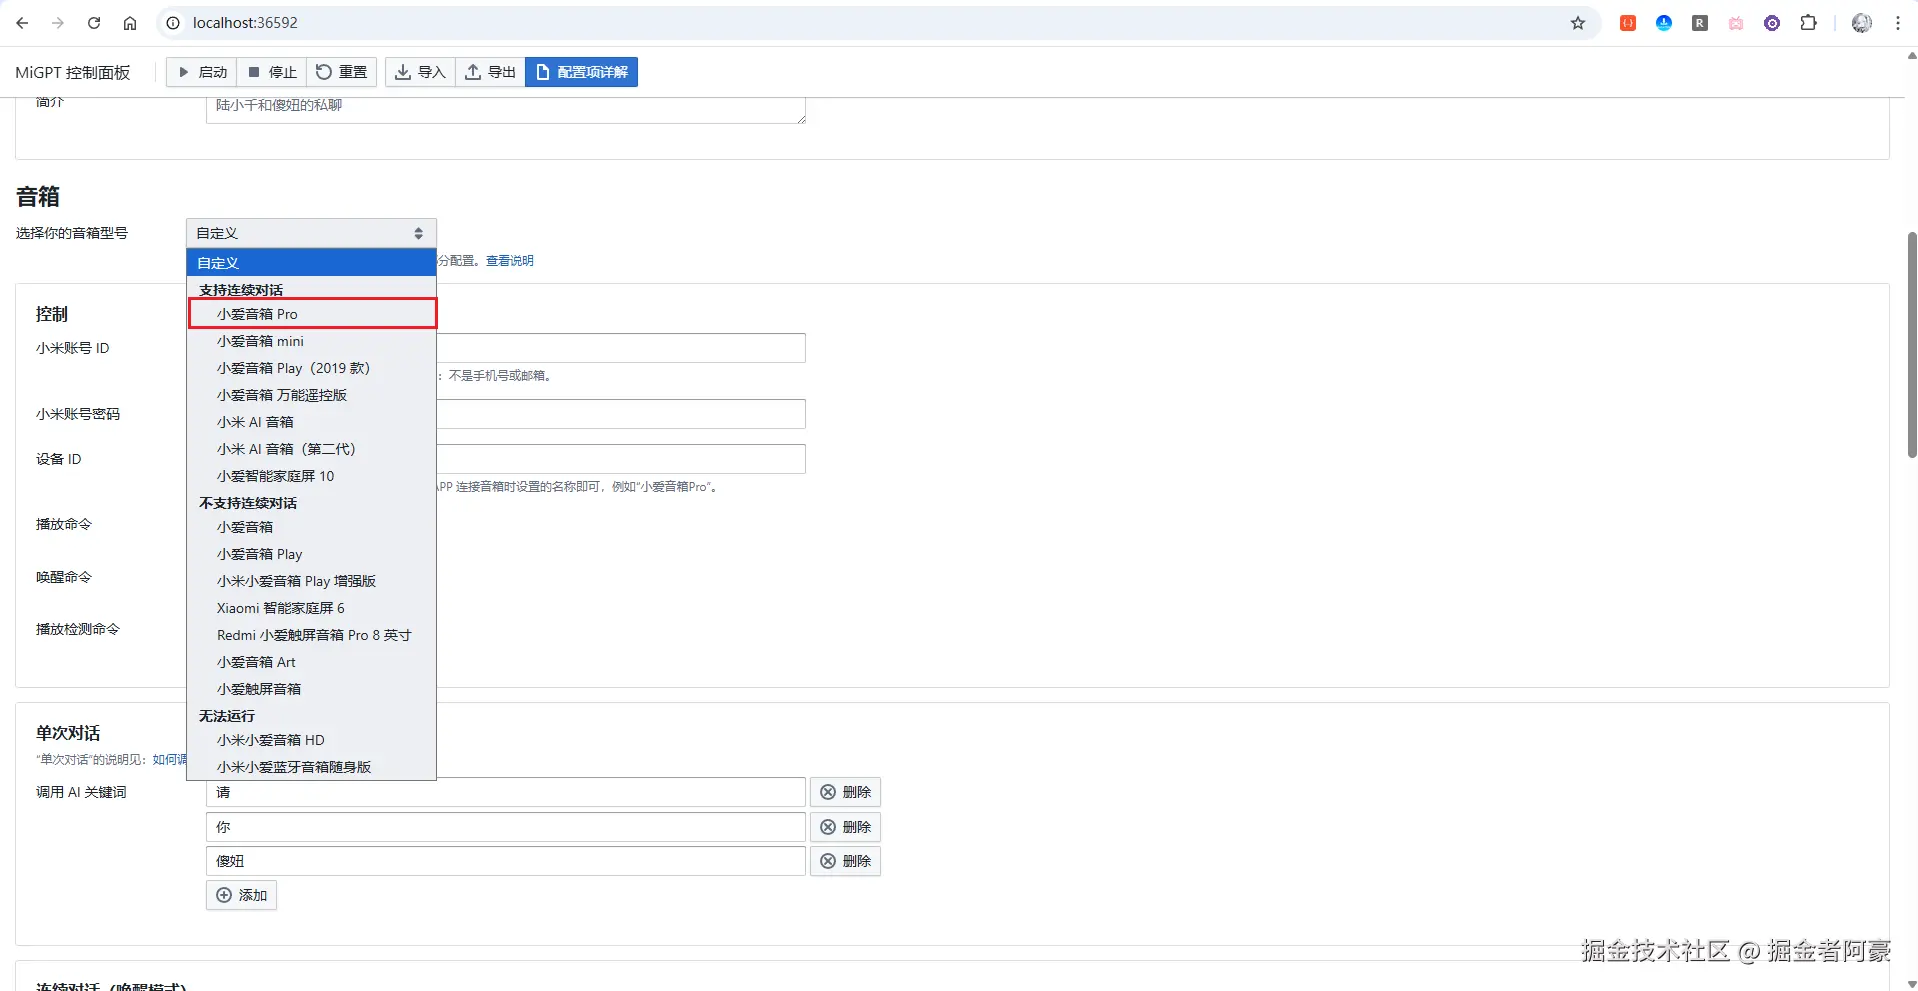Click the 导出 export button
The image size is (1918, 991).
(x=491, y=72)
